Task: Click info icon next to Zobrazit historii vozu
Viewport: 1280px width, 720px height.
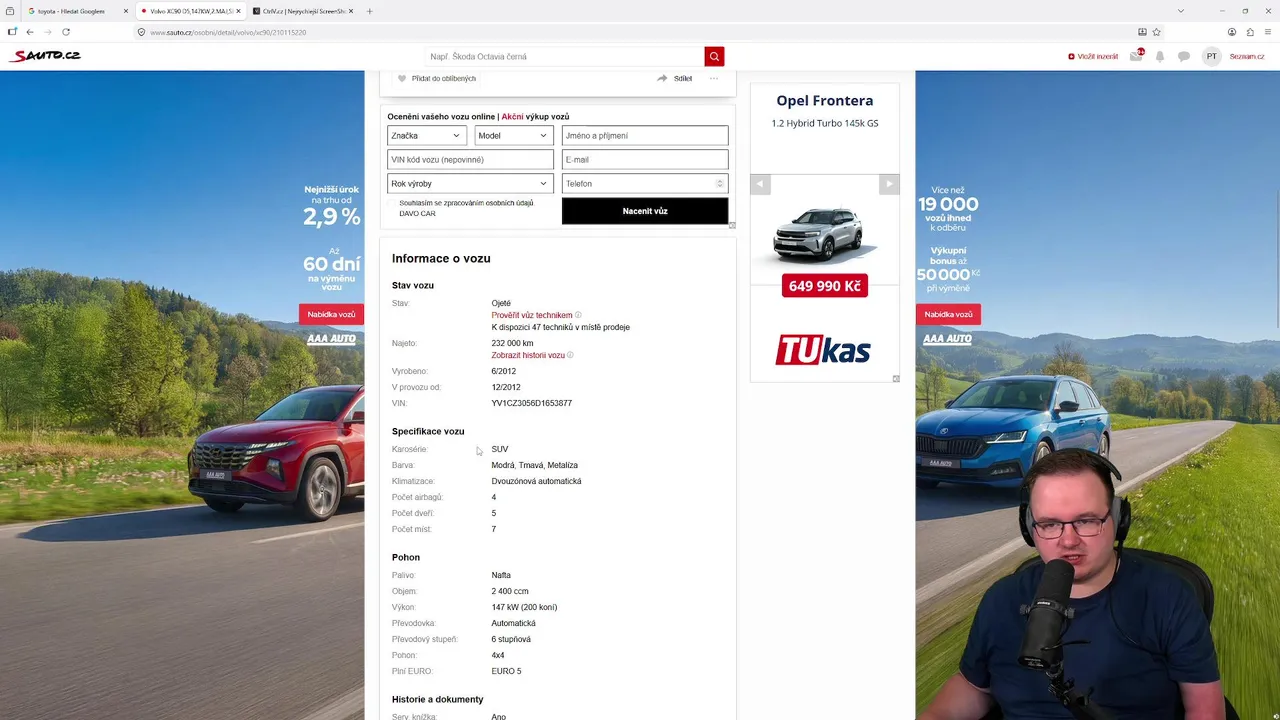Action: [570, 355]
